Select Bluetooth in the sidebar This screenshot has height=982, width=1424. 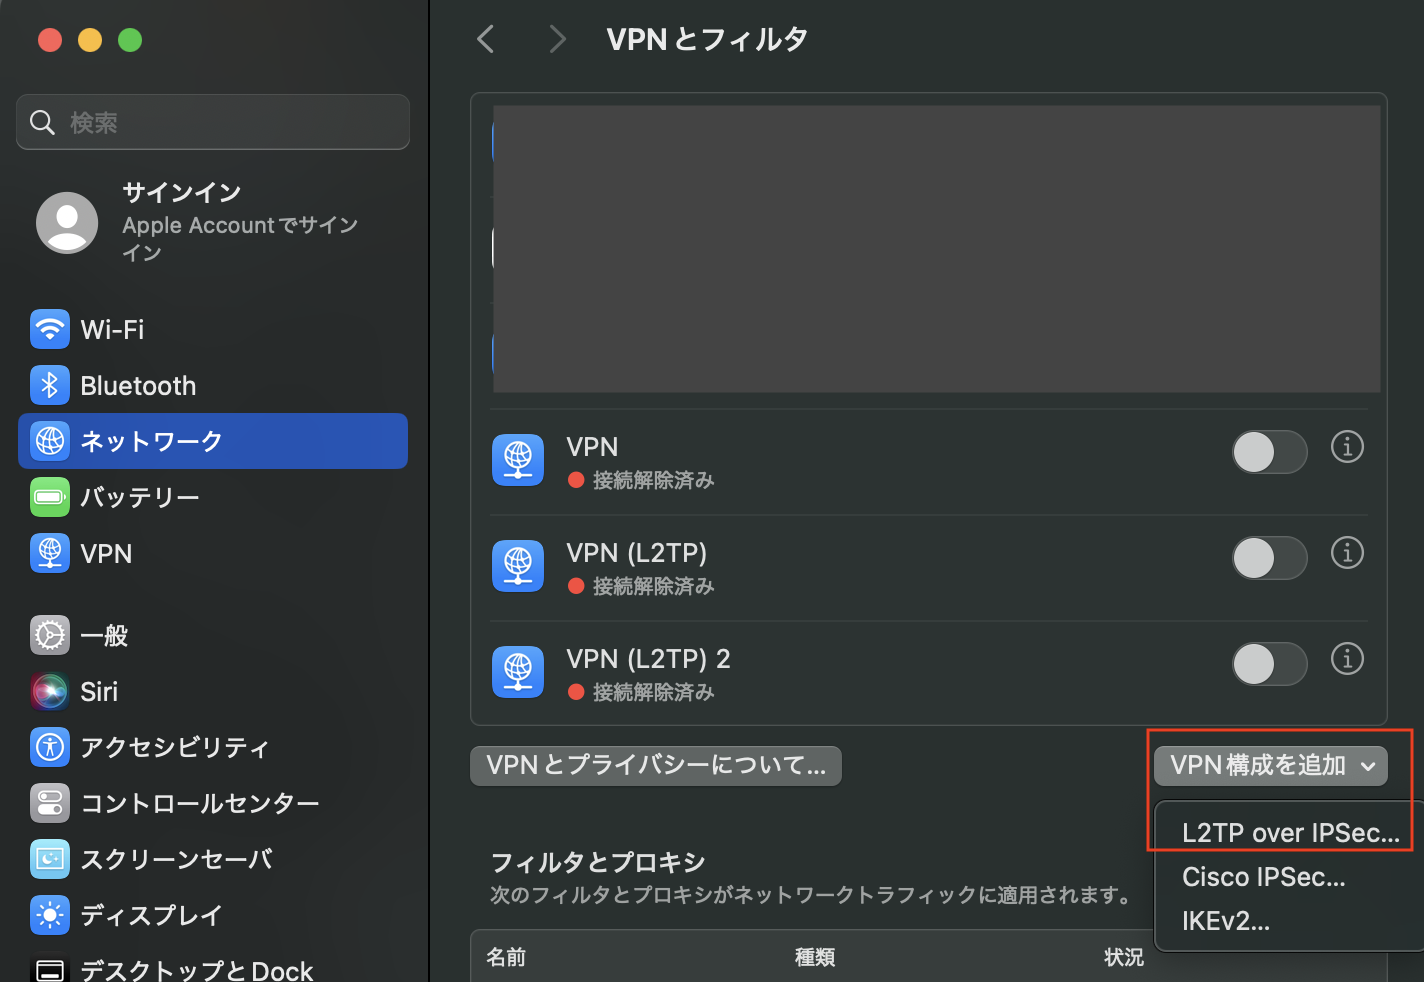pyautogui.click(x=213, y=385)
